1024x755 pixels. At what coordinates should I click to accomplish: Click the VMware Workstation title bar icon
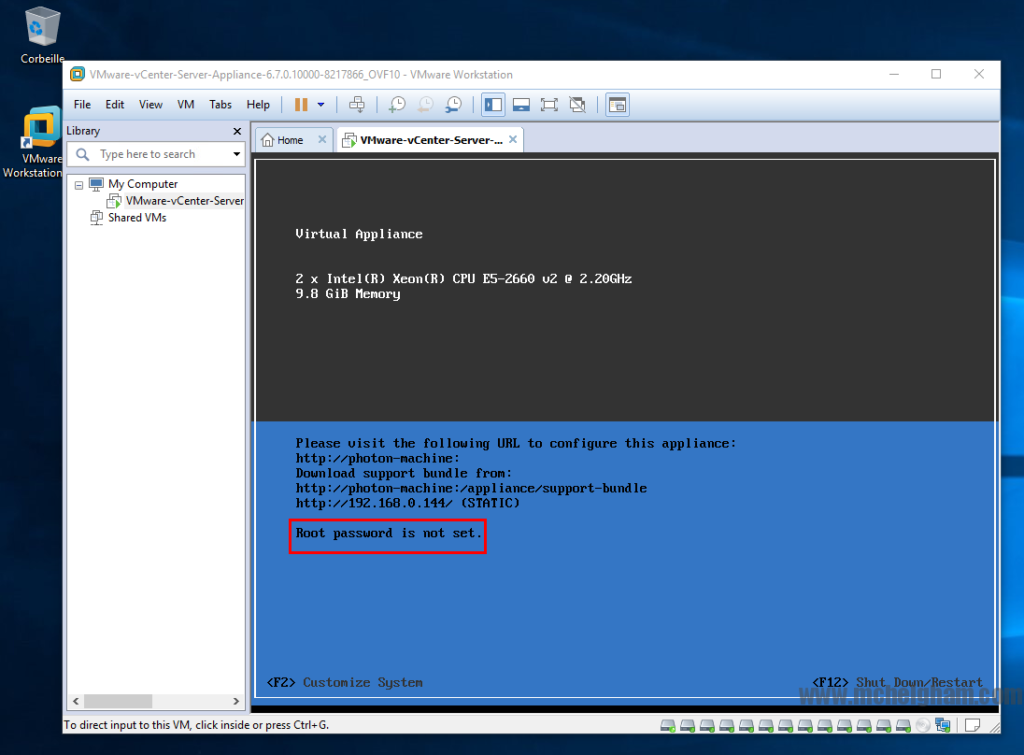(77, 74)
